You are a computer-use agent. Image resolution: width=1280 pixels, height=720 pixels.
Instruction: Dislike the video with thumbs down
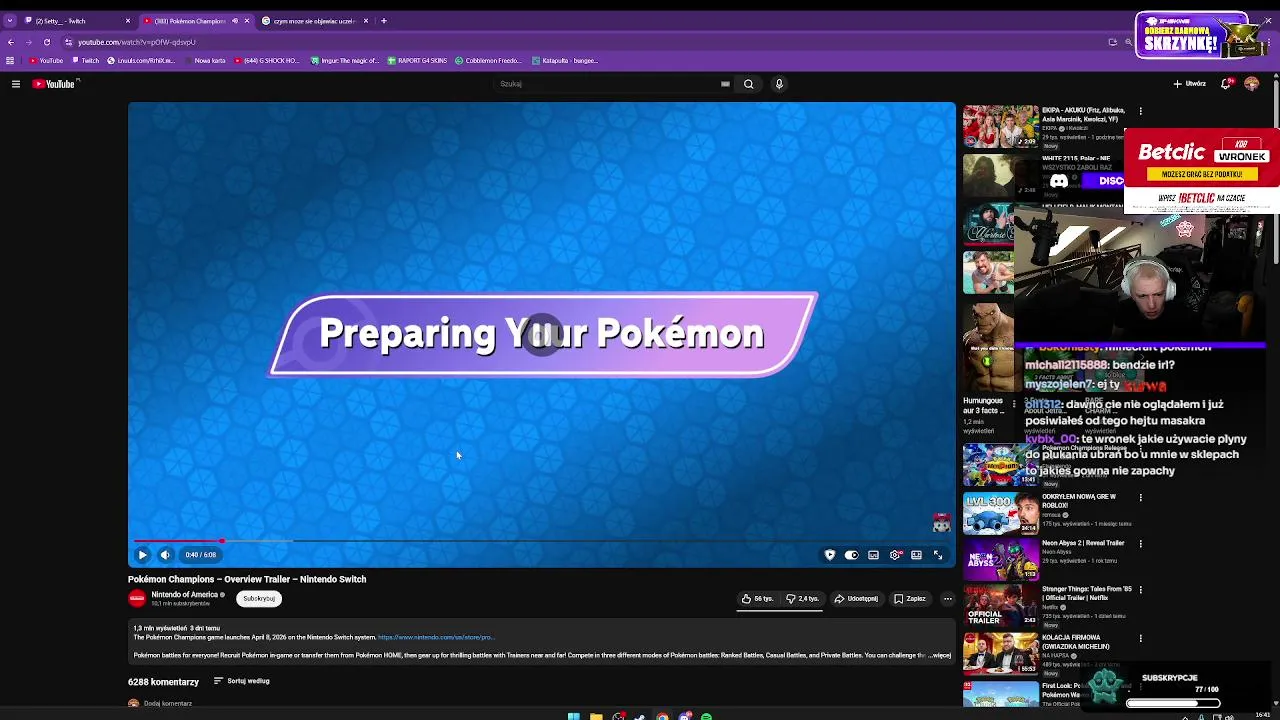pos(802,599)
